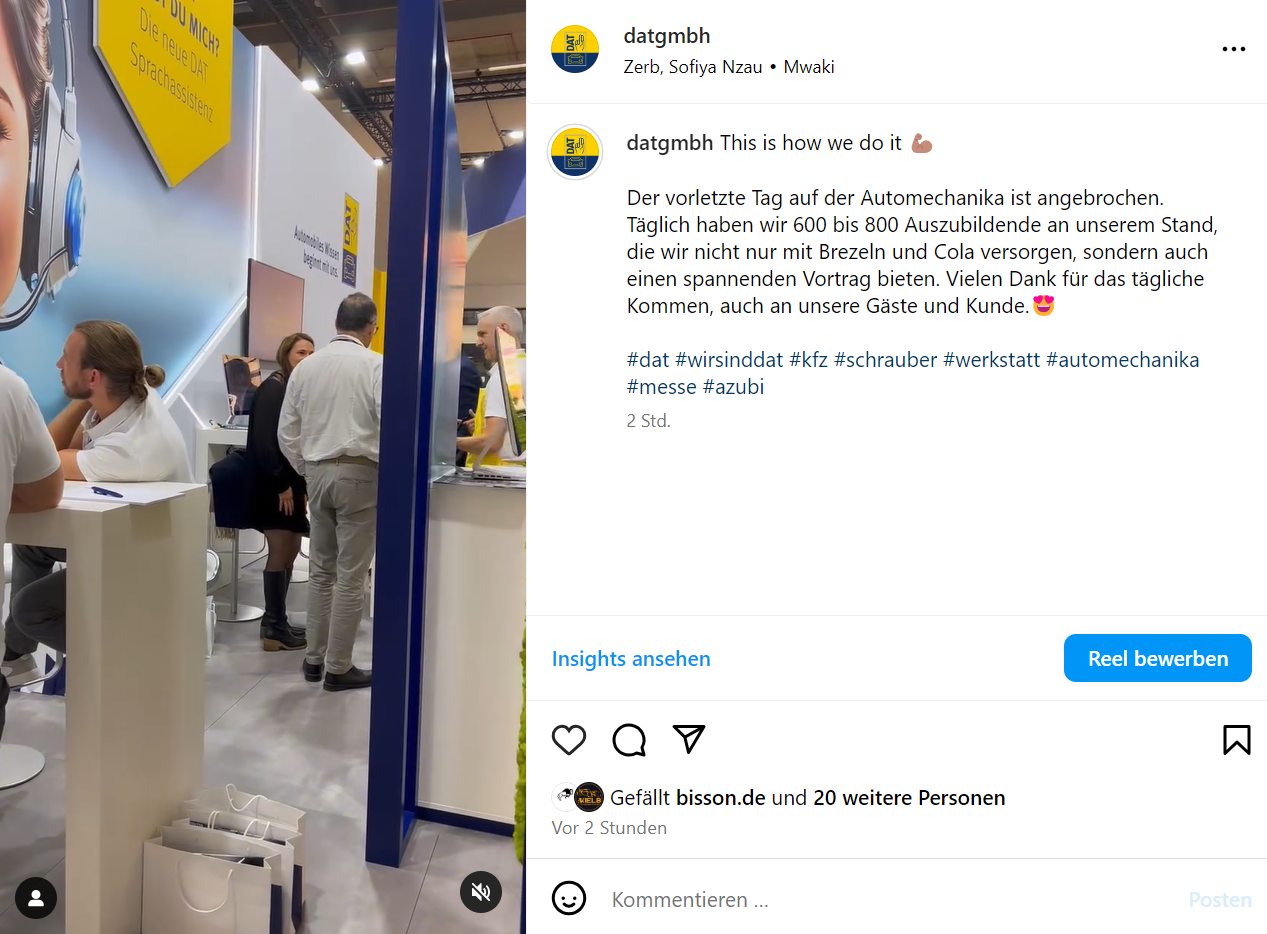Screen dimensions: 1267x934
Task: Share the reel with paper plane icon
Action: (x=689, y=739)
